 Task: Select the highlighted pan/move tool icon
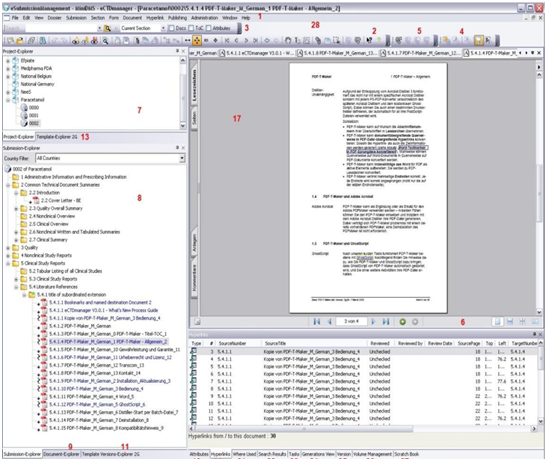197,40
